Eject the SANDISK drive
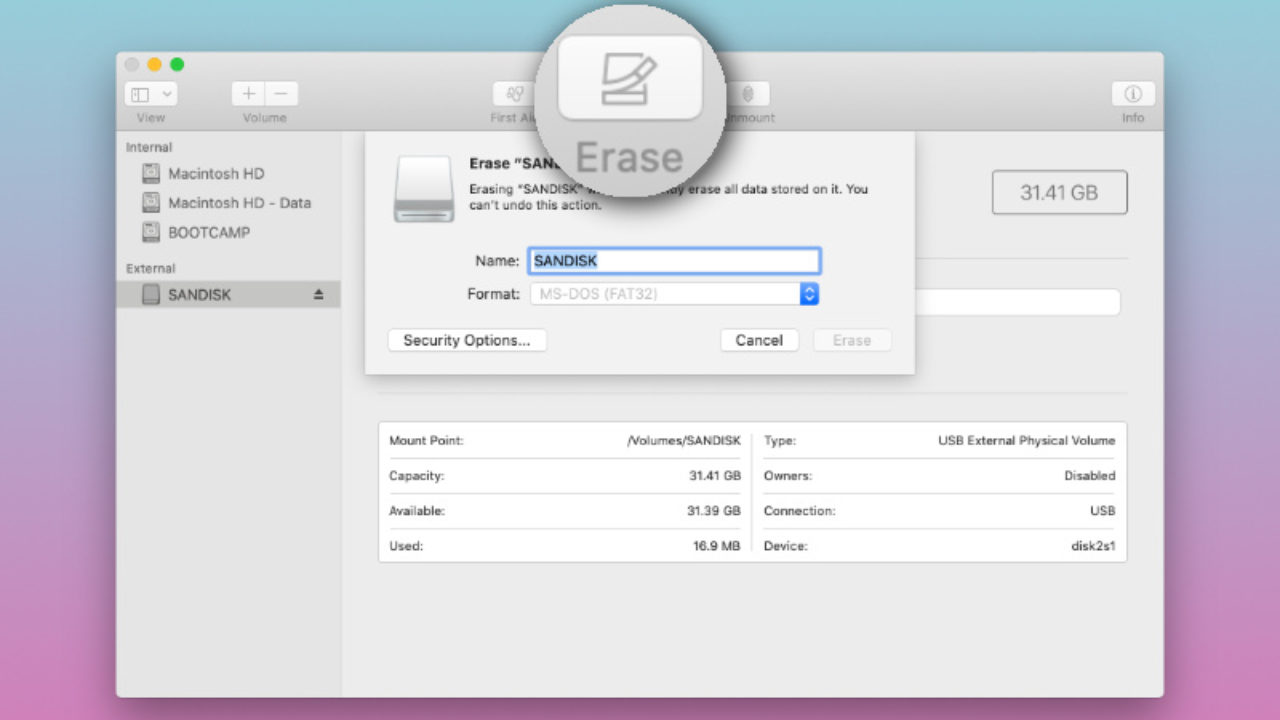This screenshot has height=720, width=1280. pyautogui.click(x=319, y=295)
